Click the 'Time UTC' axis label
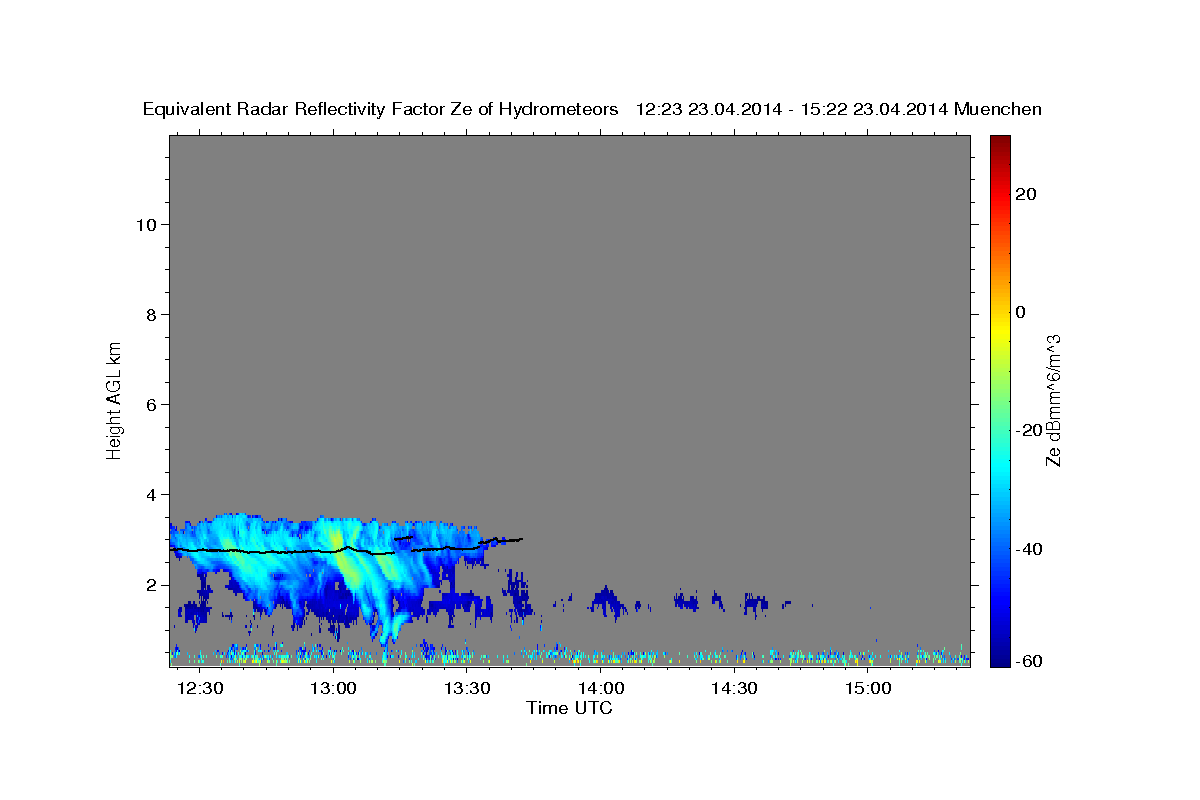Image resolution: width=1200 pixels, height=800 pixels. (569, 708)
